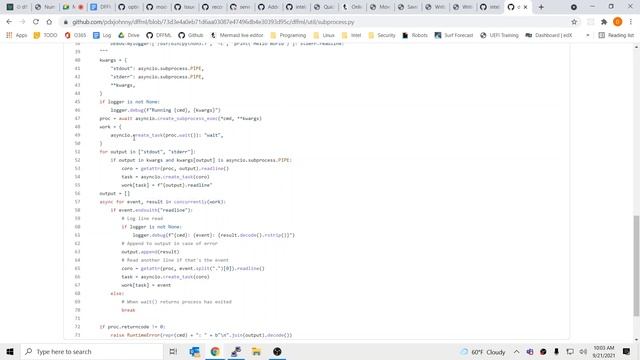
Task: Switch to the 'reco' GitHub tab
Action: pos(212,7)
